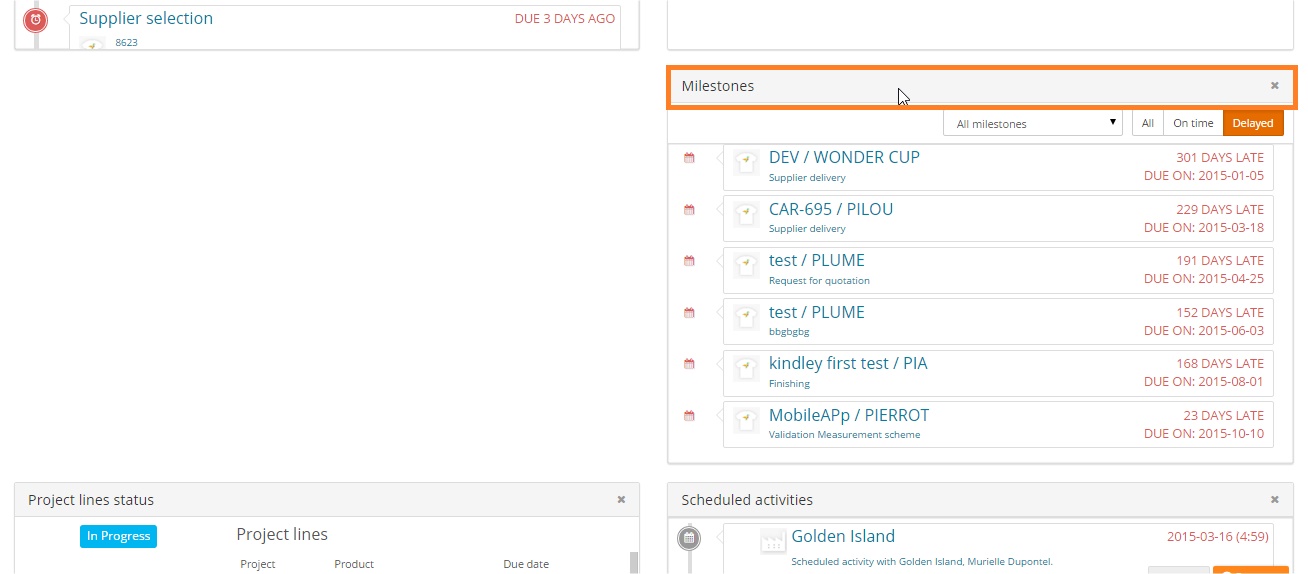The image size is (1308, 574).
Task: Close the Project lines status panel
Action: pos(621,500)
